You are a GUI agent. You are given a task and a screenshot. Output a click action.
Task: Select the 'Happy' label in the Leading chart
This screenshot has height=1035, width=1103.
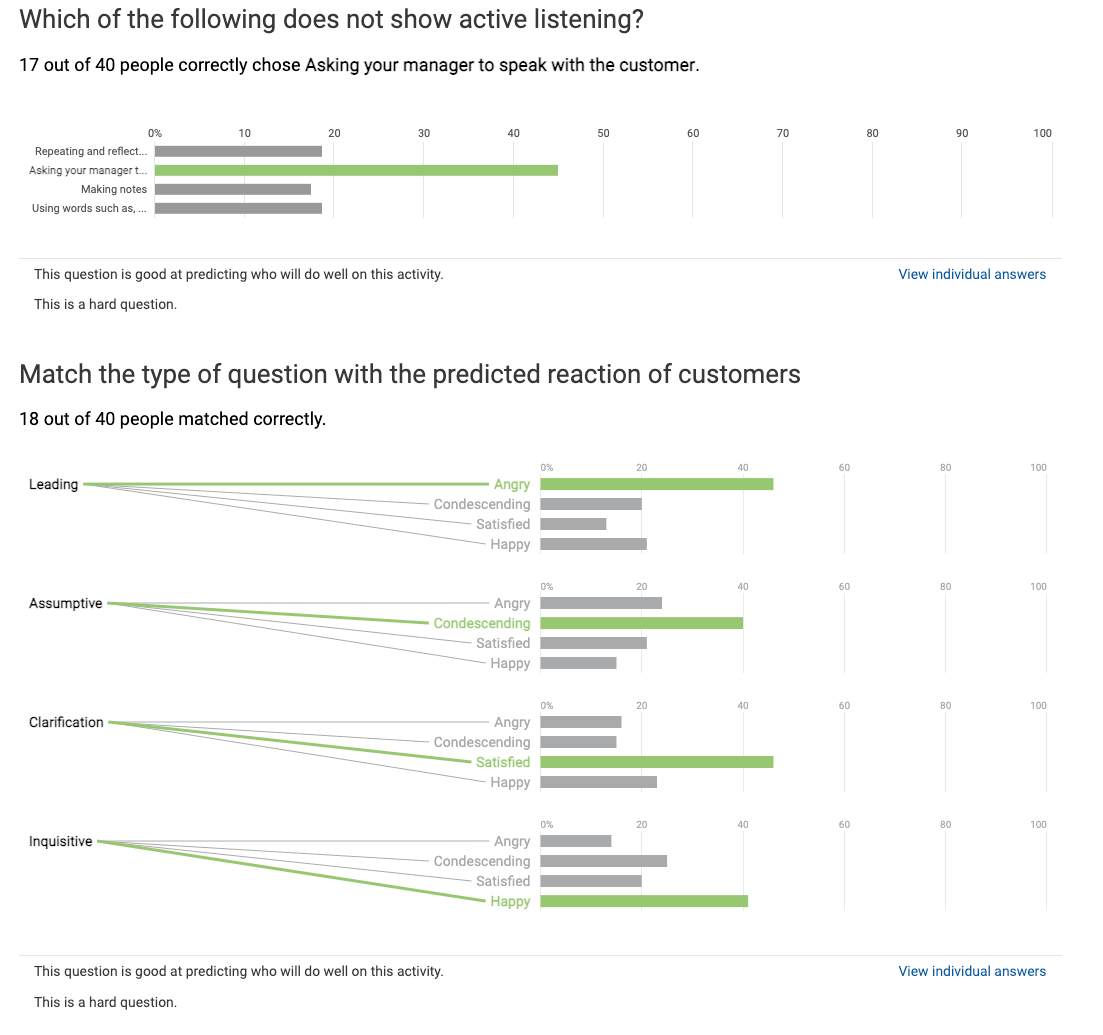pyautogui.click(x=510, y=544)
